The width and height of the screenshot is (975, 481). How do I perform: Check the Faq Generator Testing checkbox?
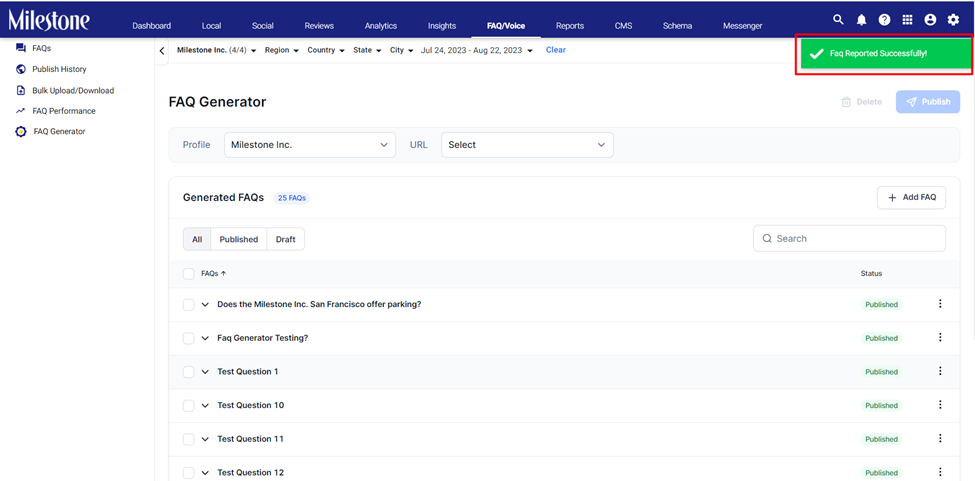tap(188, 338)
